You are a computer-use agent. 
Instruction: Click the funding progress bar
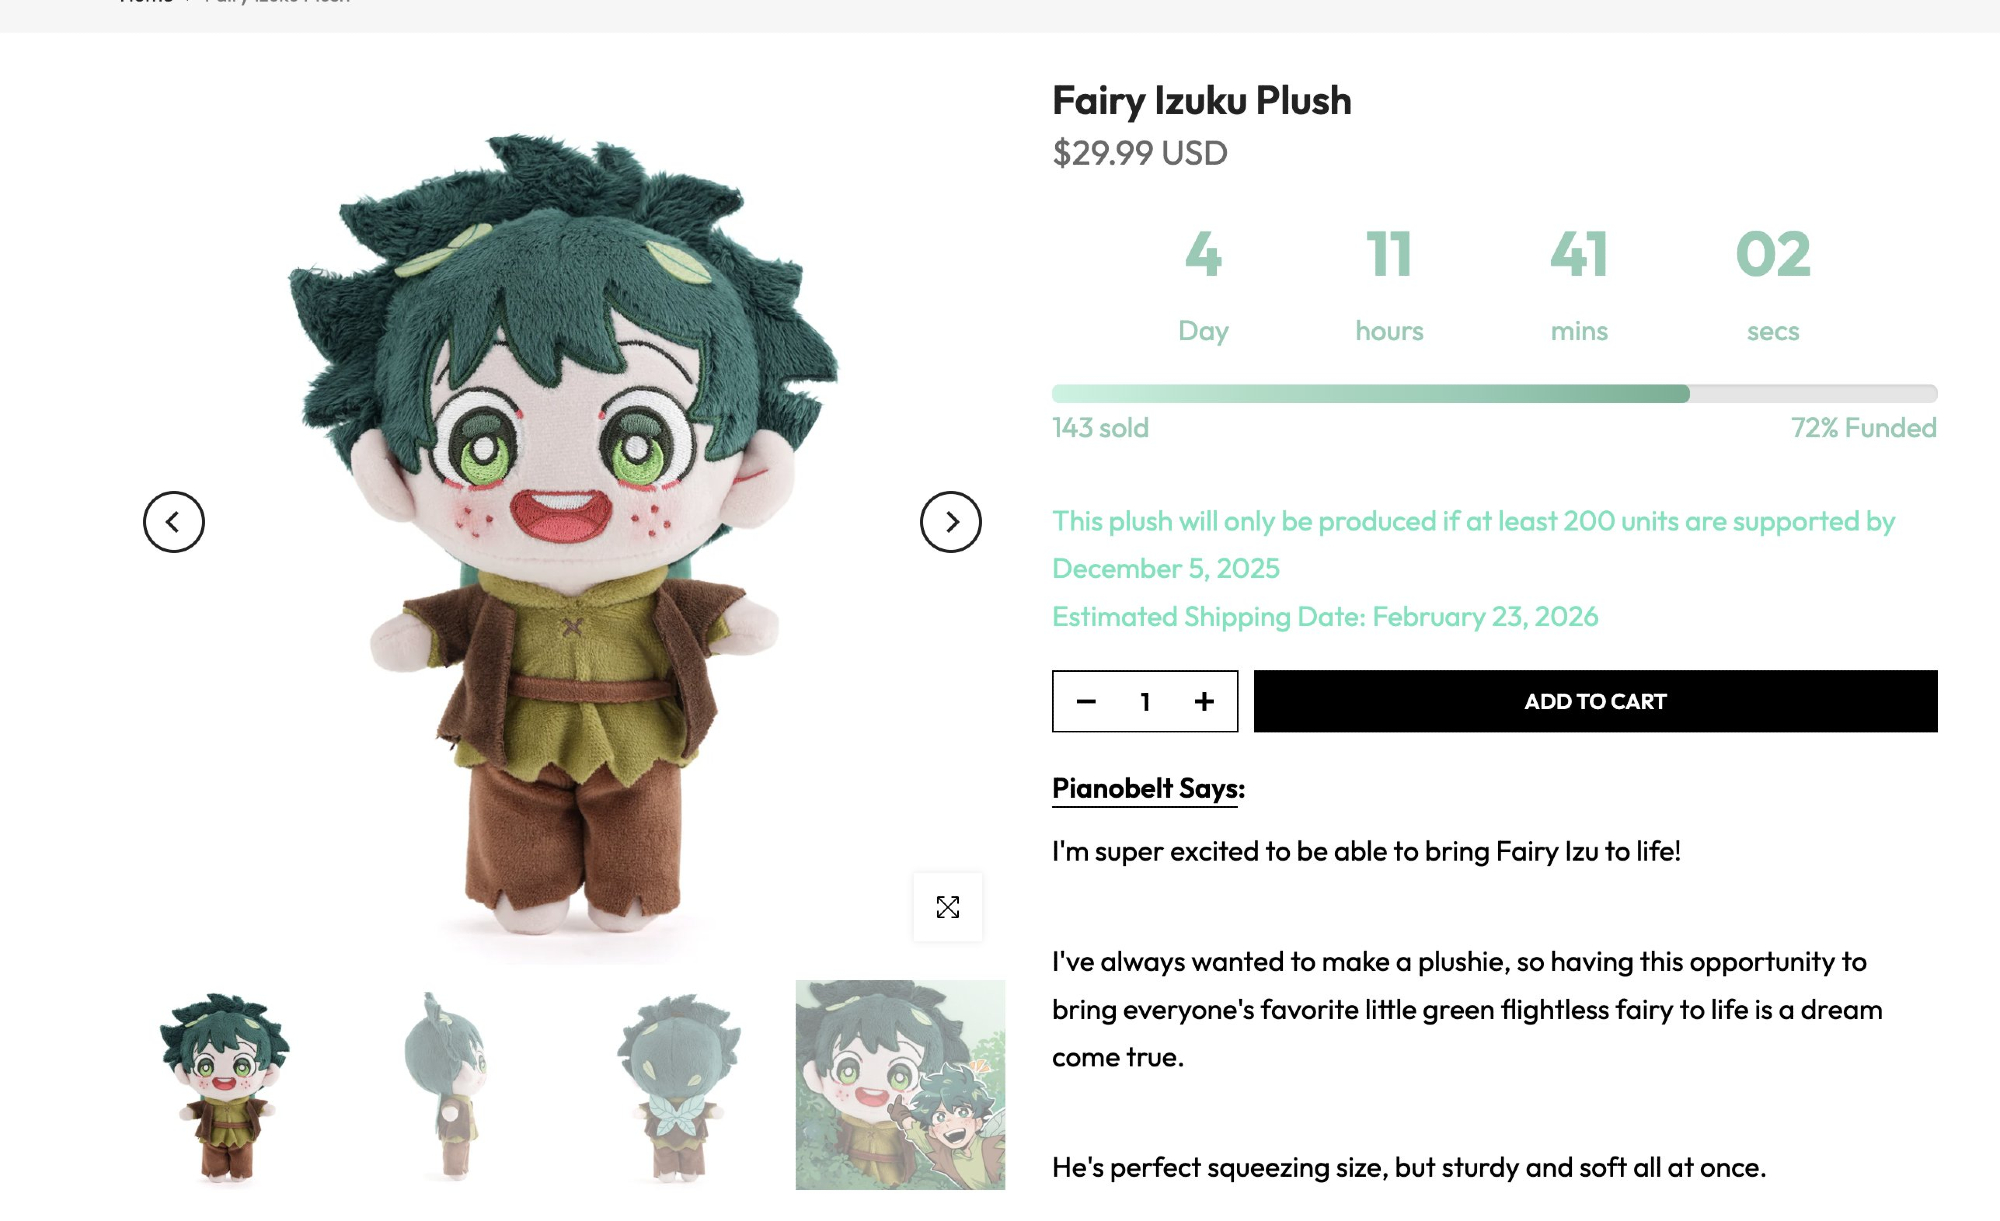click(x=1495, y=394)
